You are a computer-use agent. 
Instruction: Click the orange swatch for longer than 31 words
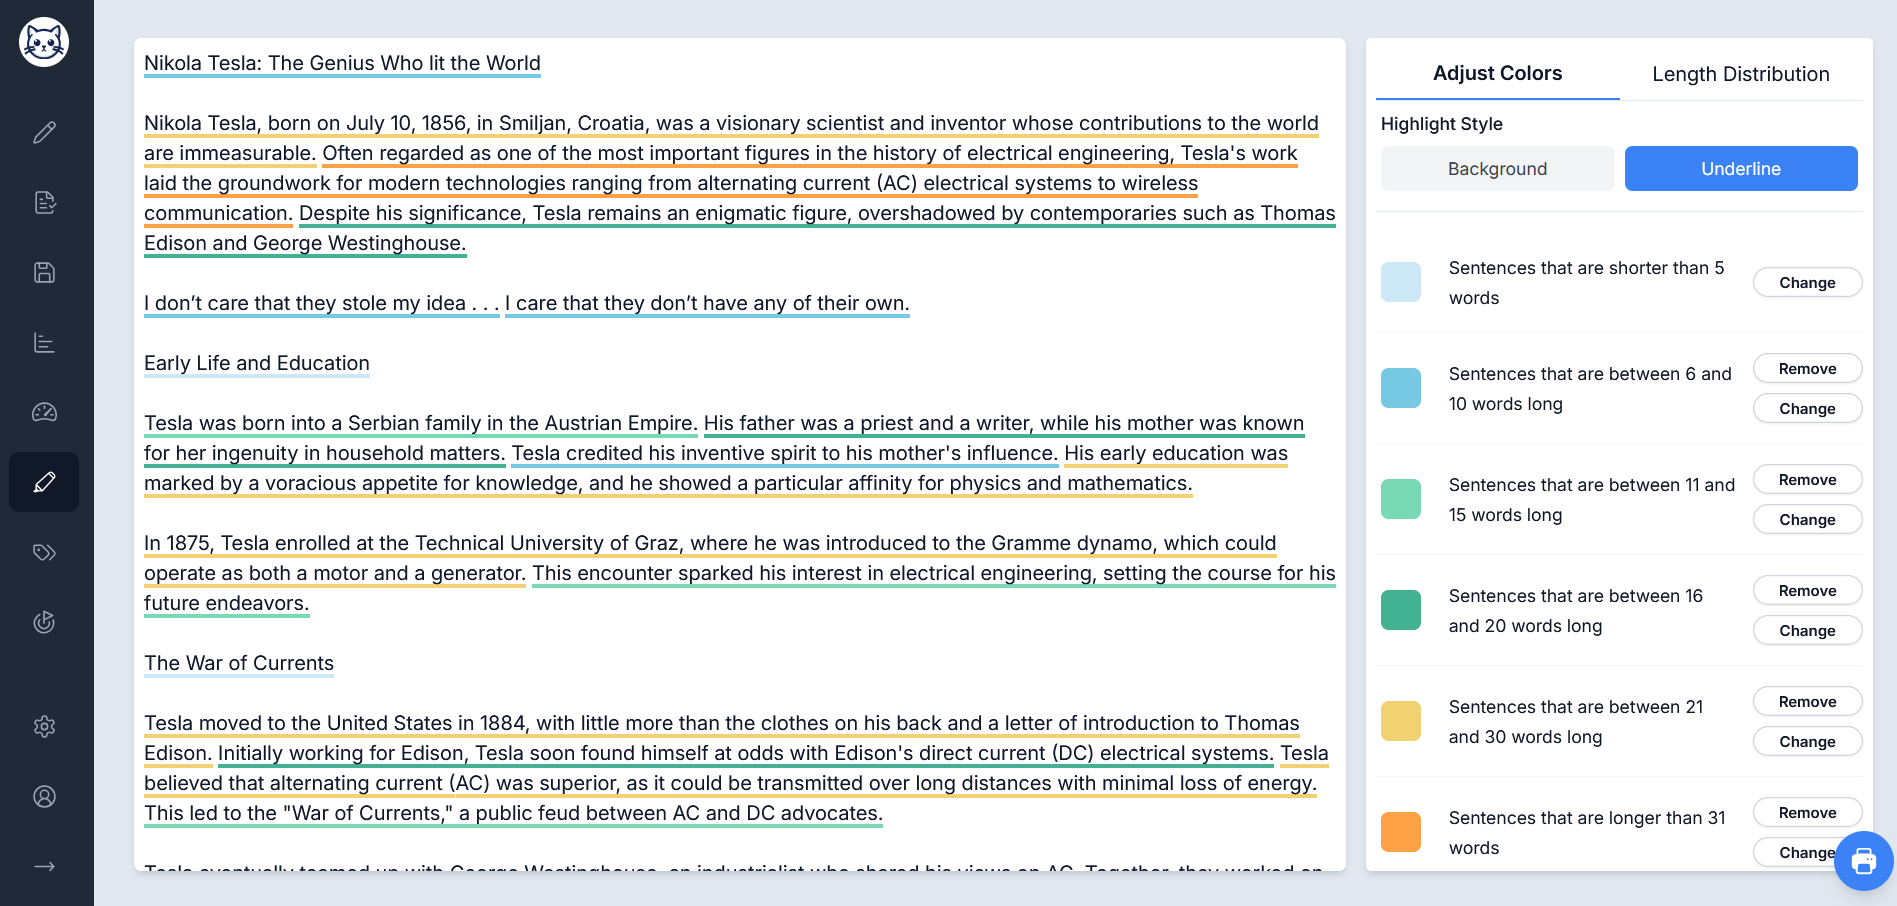[1401, 832]
